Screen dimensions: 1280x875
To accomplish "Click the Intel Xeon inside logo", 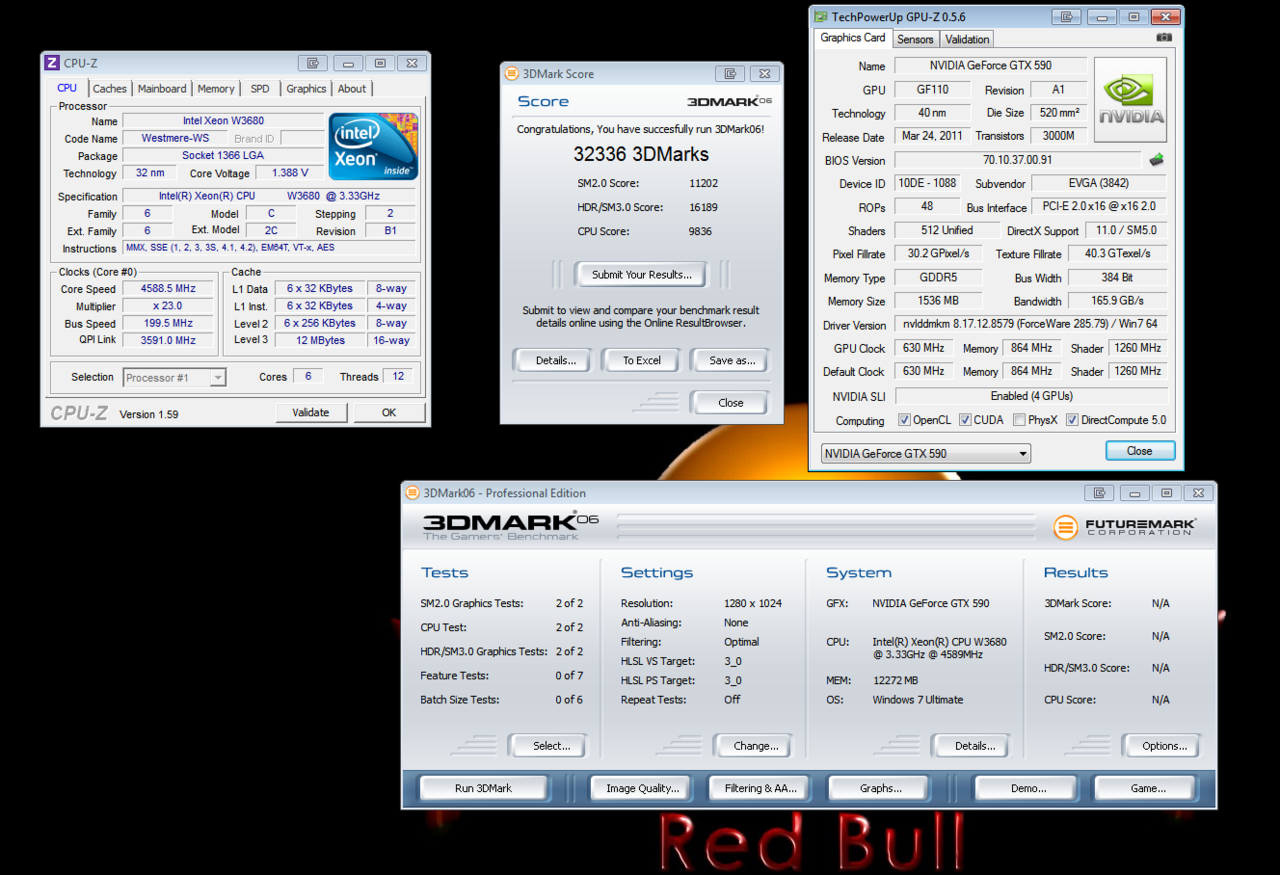I will pyautogui.click(x=373, y=146).
